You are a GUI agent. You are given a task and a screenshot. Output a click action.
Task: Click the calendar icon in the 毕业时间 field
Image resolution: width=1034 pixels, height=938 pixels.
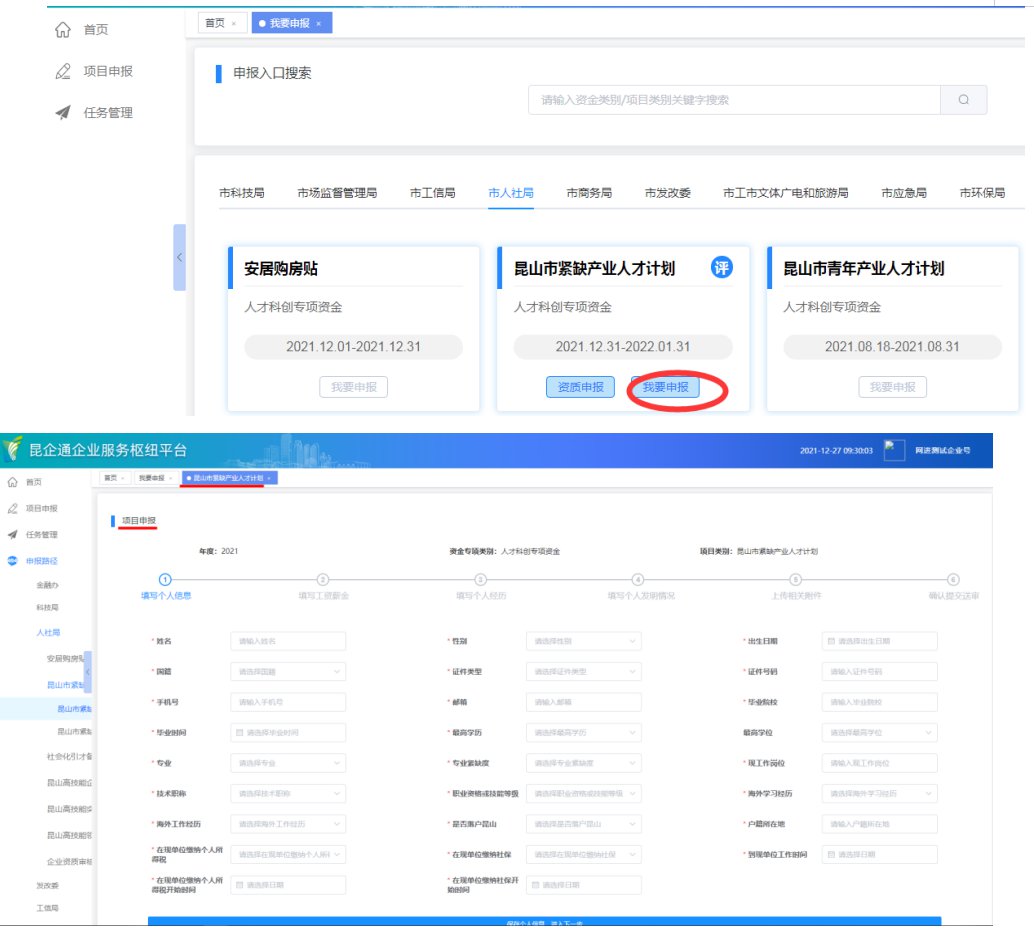click(239, 733)
